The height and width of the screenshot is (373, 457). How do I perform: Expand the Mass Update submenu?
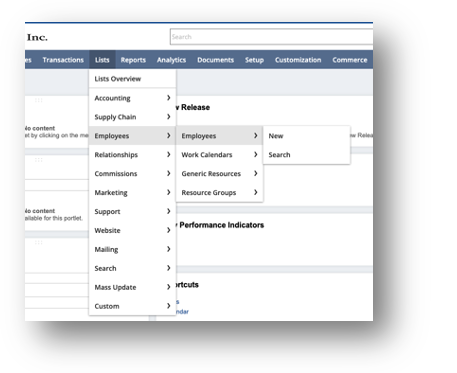tap(132, 287)
